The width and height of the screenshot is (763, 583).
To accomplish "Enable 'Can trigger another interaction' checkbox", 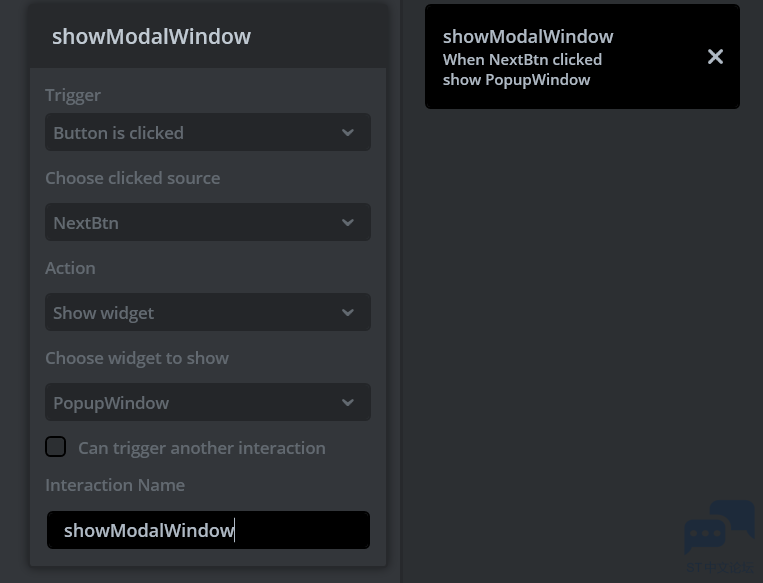I will click(x=56, y=447).
